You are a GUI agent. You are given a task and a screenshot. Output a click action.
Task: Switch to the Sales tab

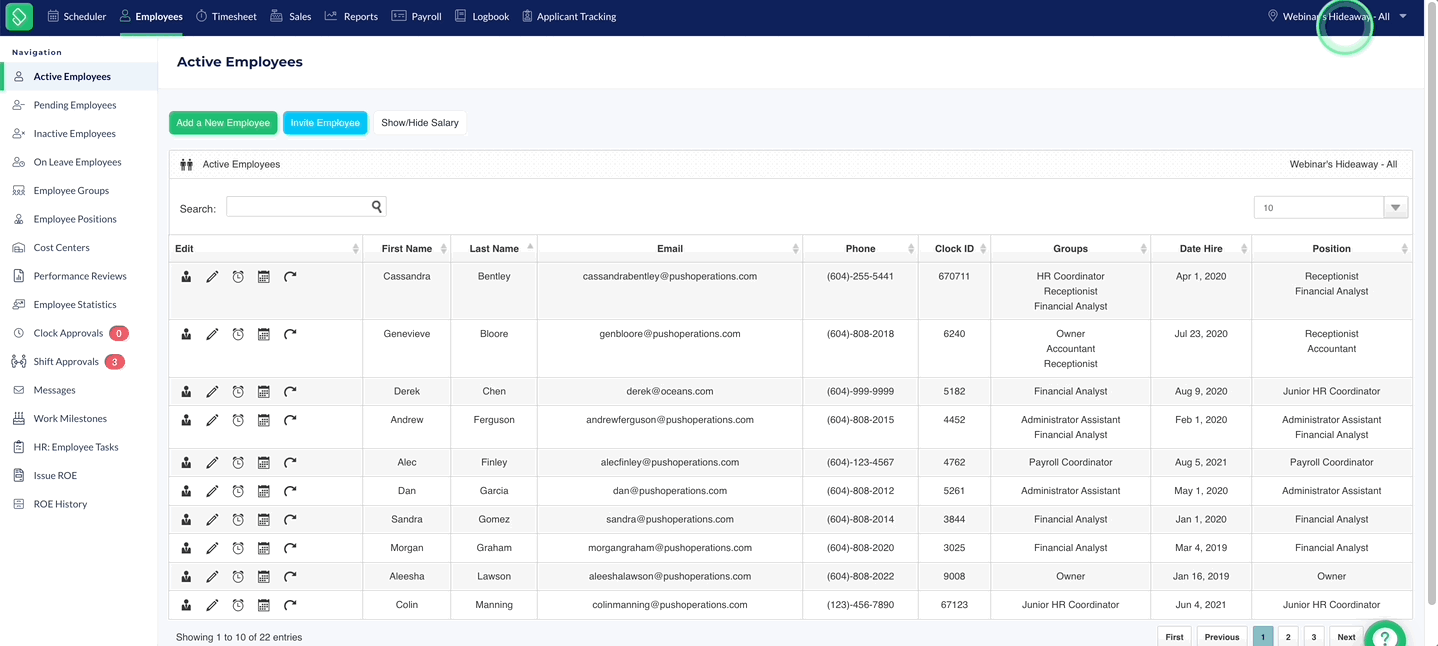coord(291,16)
